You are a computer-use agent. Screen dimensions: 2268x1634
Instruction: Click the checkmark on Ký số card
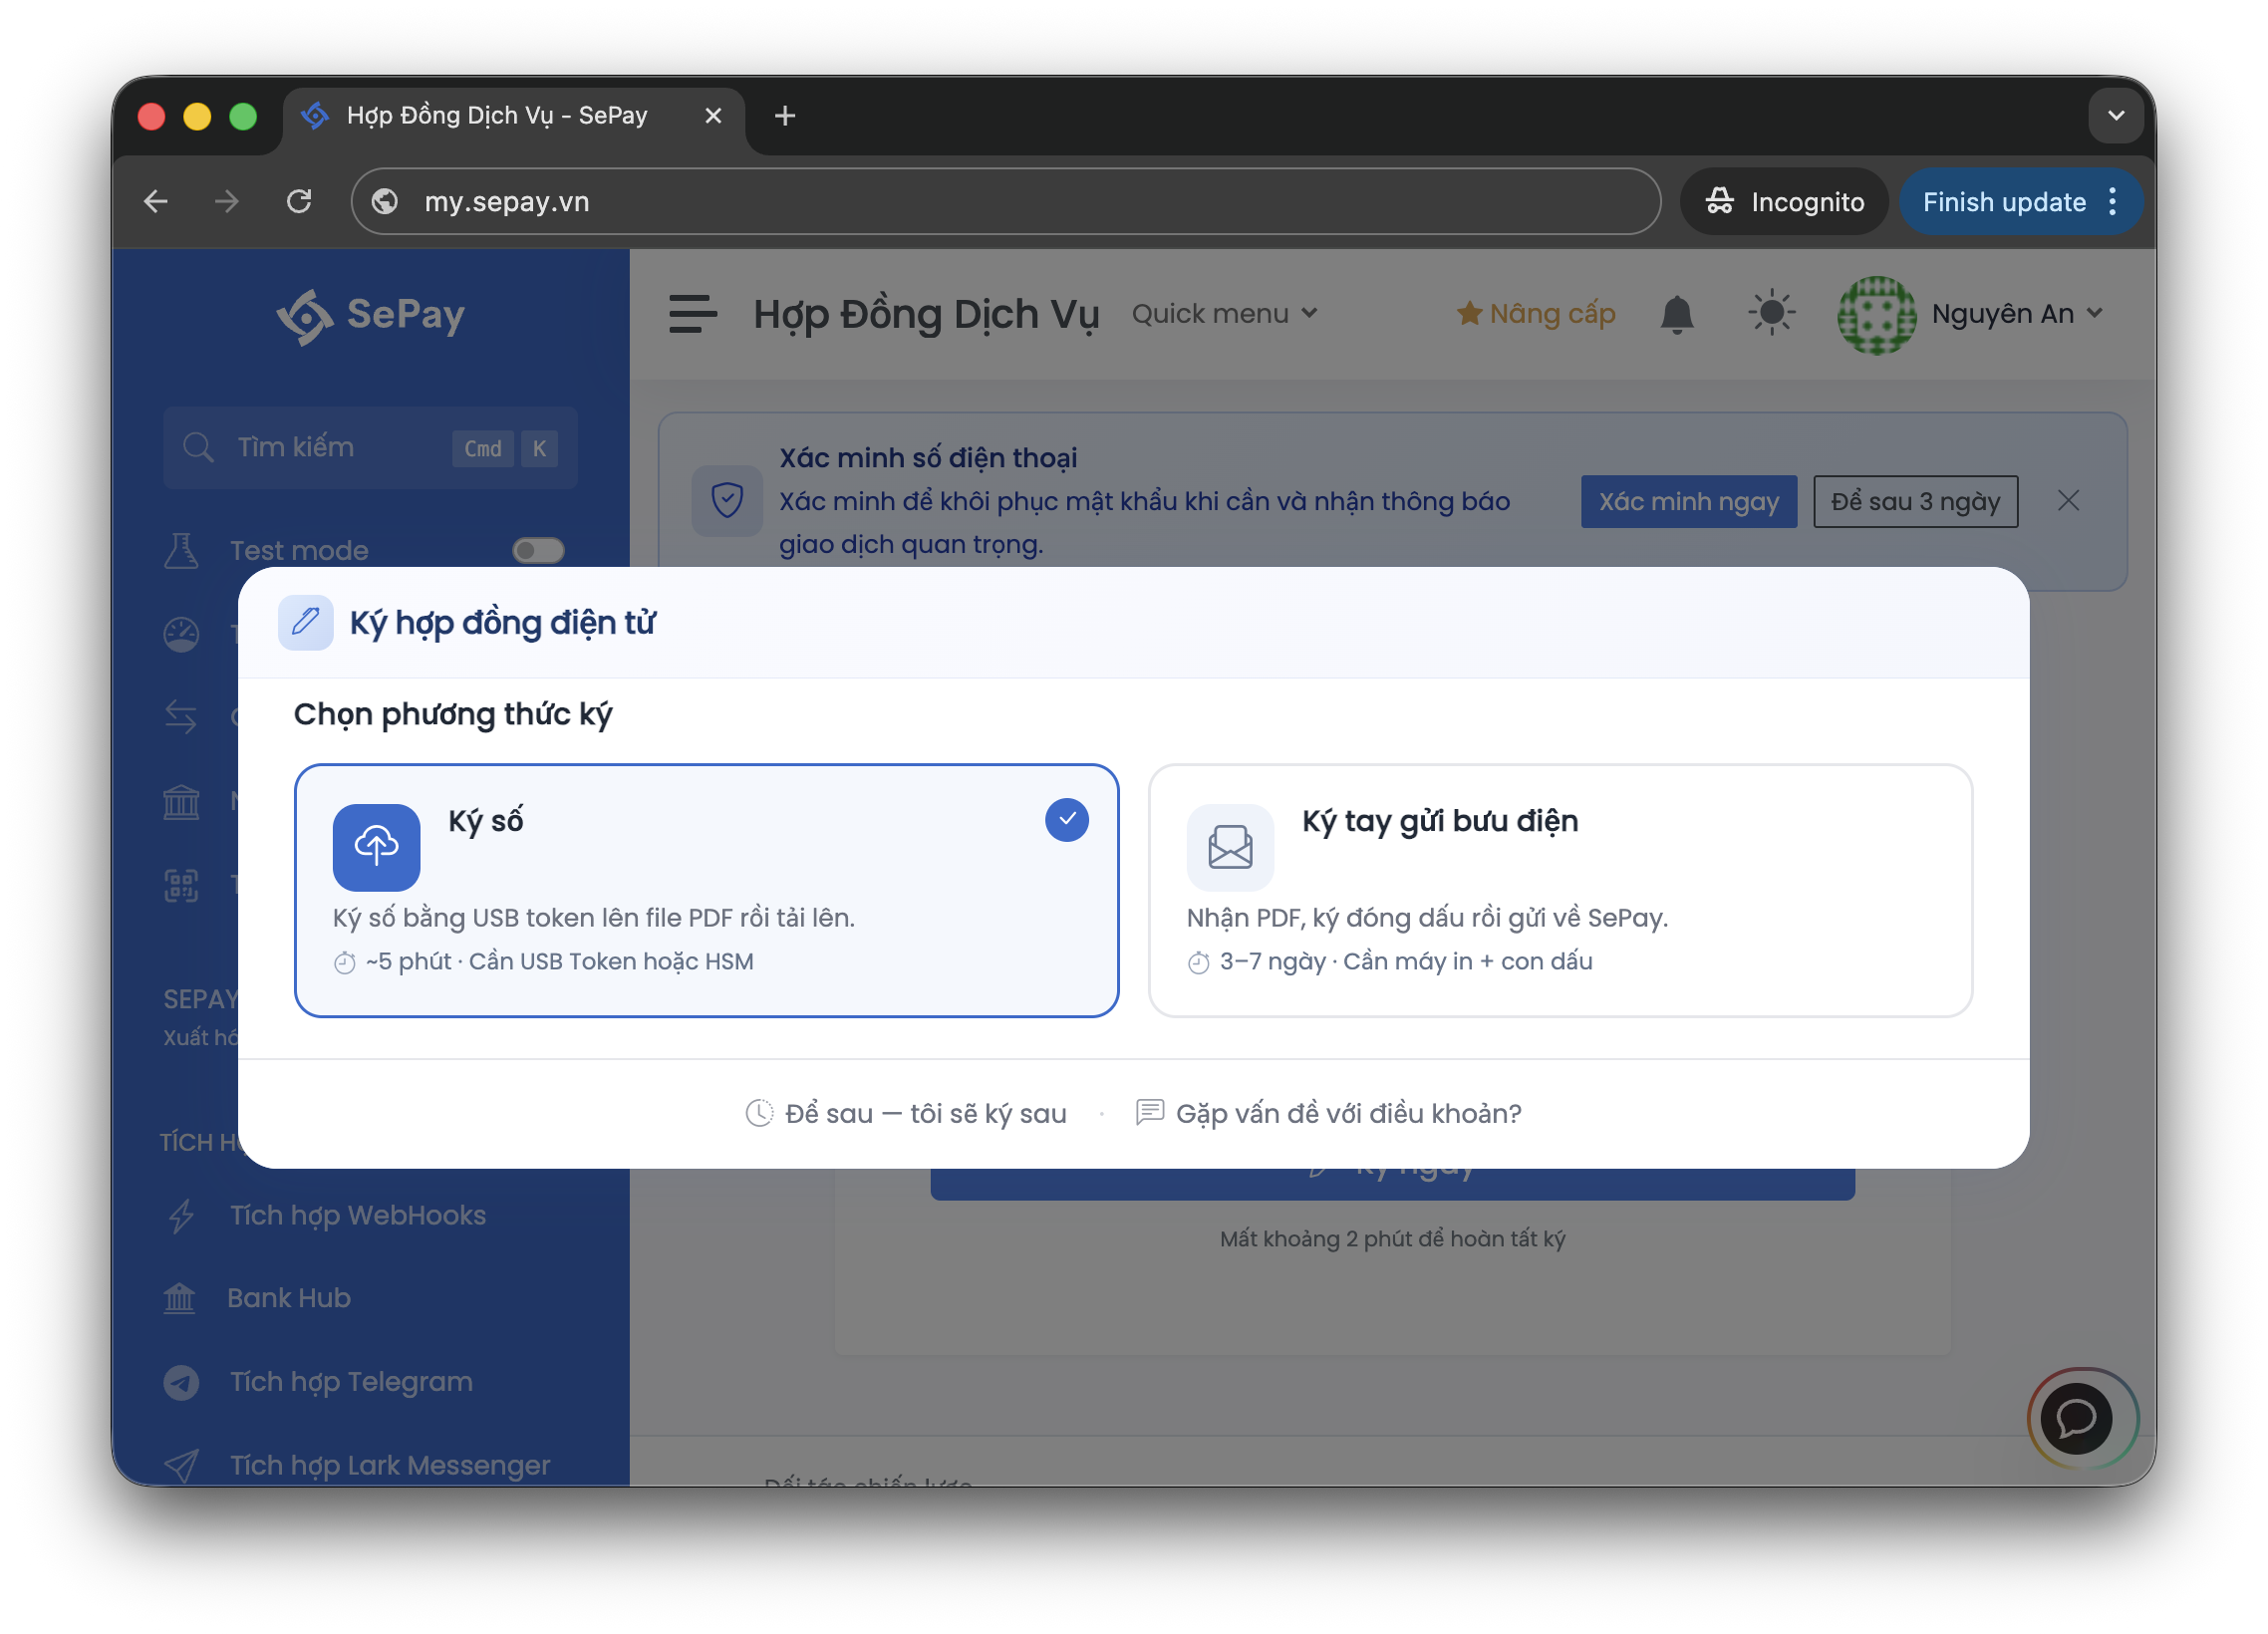[x=1067, y=820]
